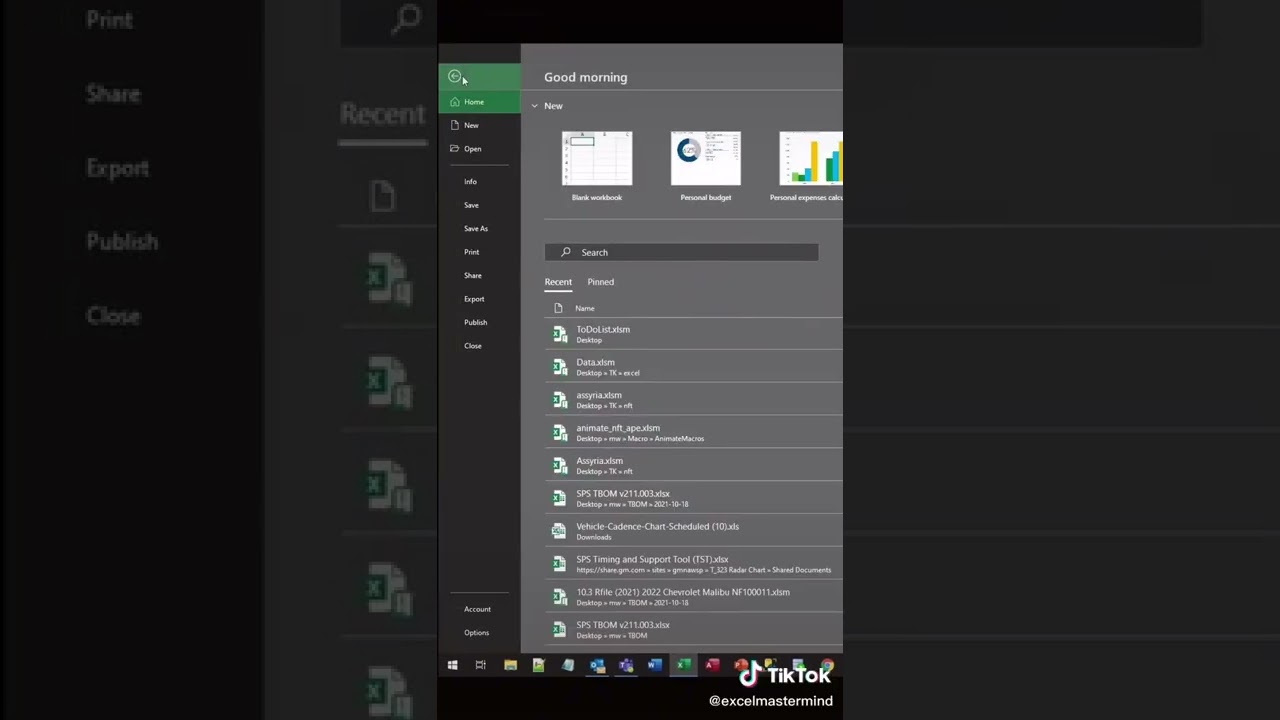Choose Save As in the backstage menu
This screenshot has width=1280, height=720.
pos(476,229)
